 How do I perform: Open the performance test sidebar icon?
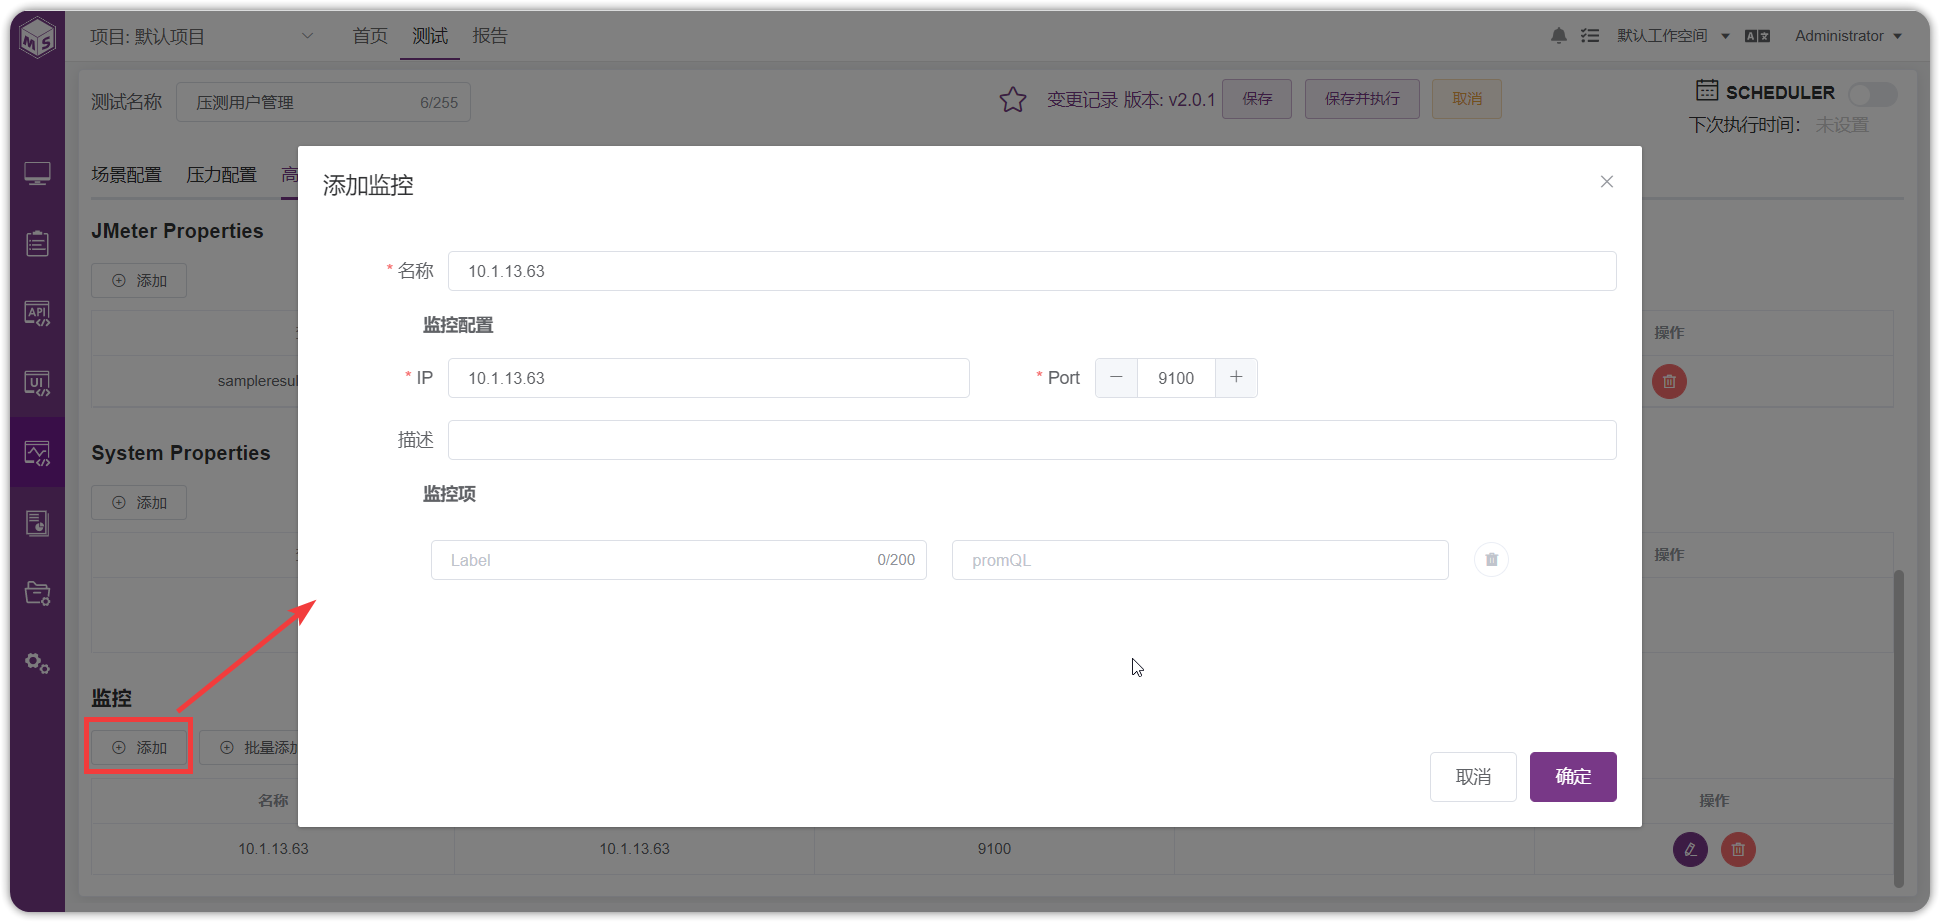point(38,453)
